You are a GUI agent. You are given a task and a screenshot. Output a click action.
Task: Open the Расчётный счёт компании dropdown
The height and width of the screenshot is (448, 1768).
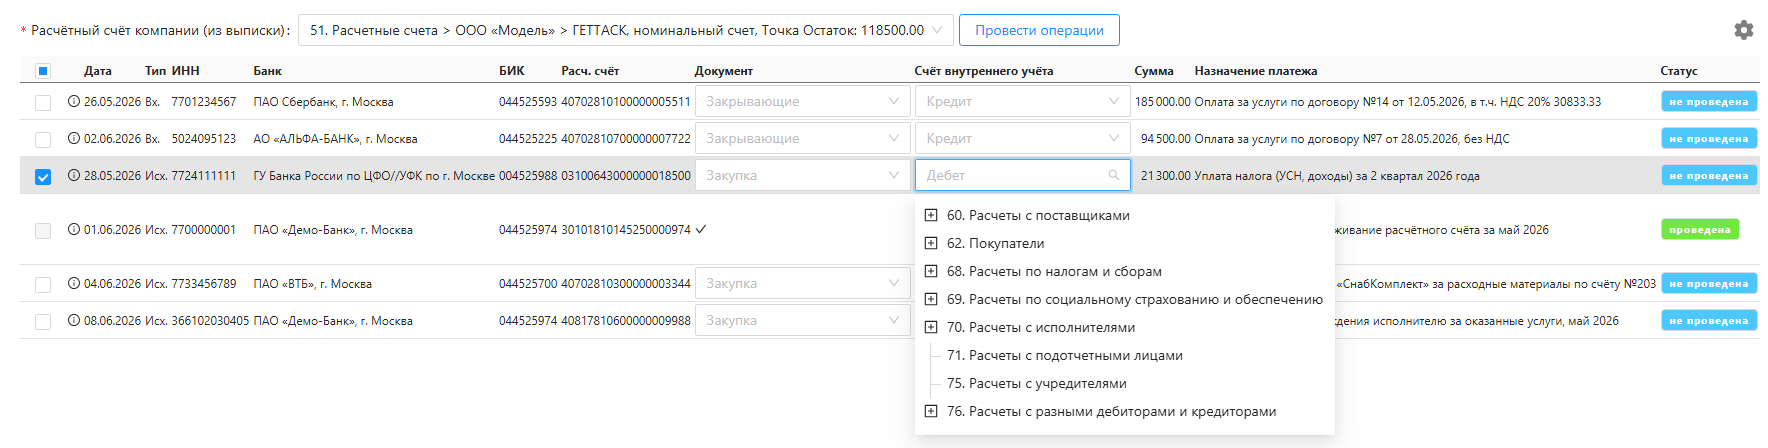[625, 30]
